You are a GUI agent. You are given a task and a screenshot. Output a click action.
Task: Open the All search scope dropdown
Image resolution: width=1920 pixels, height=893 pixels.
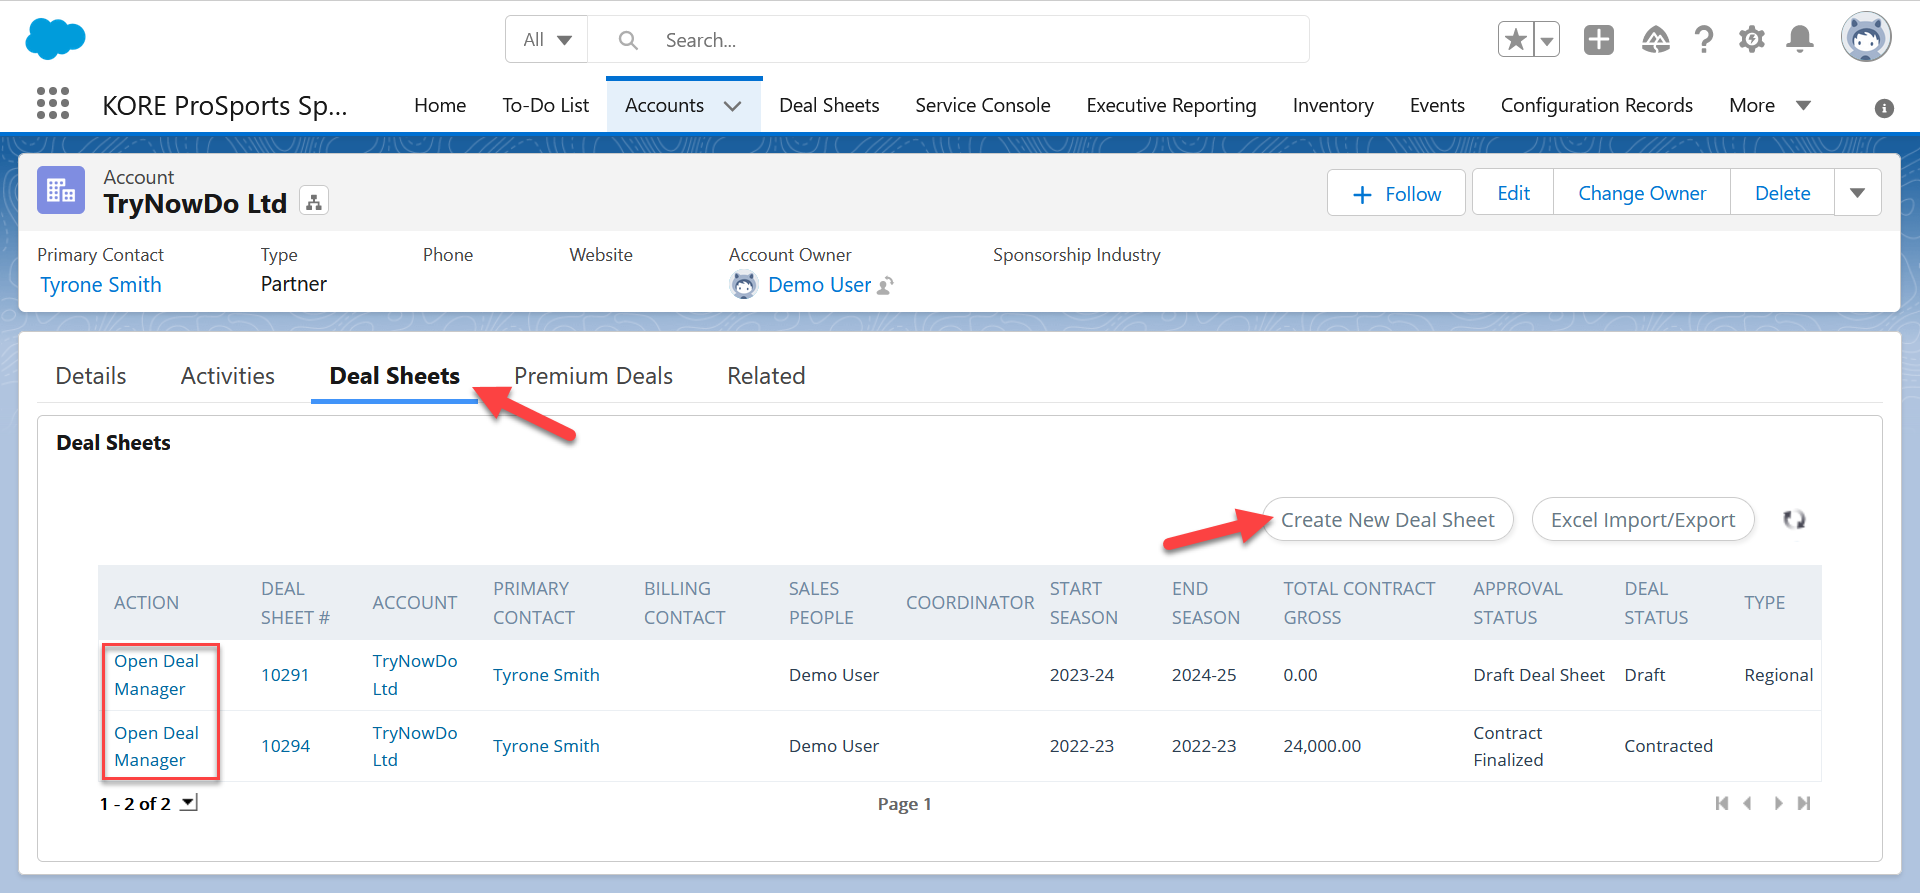547,40
